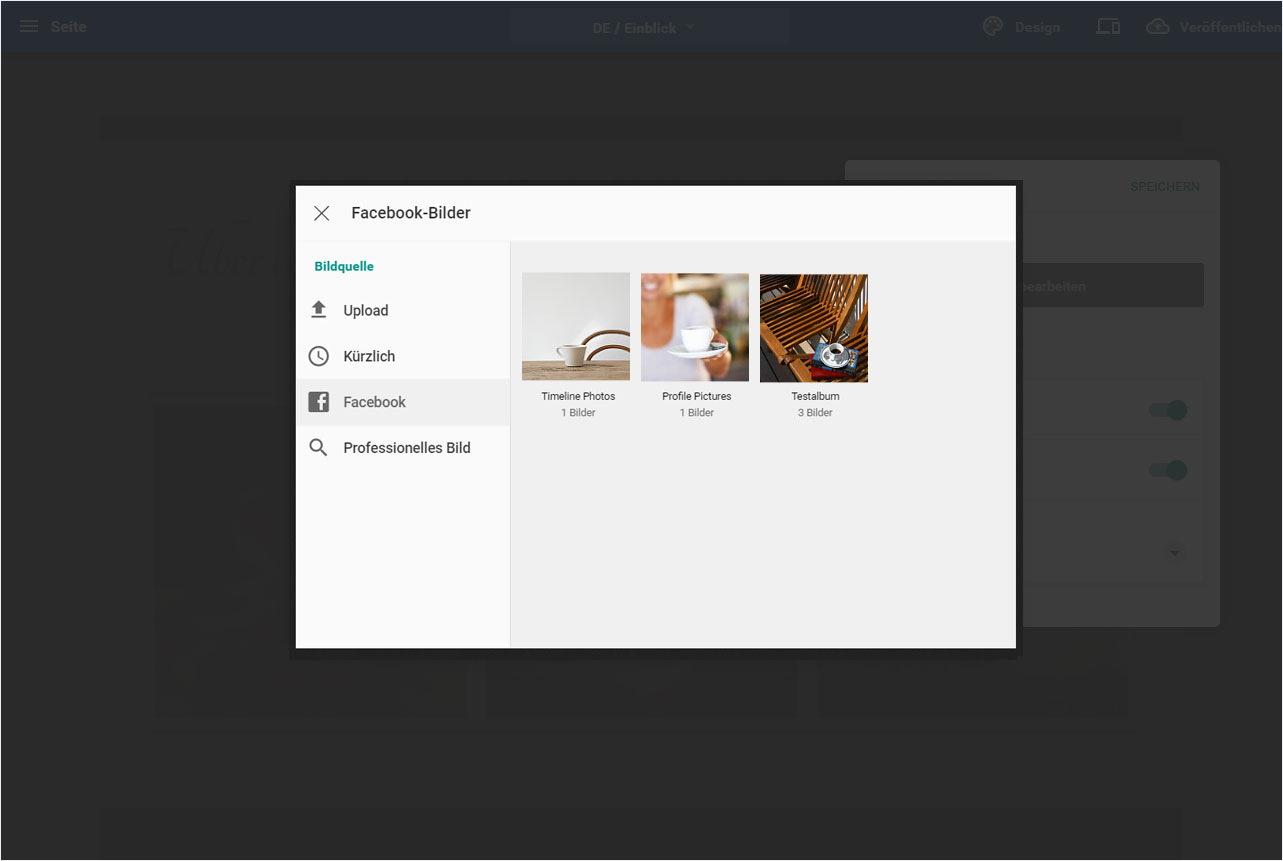Open the Timeline Photos album thumbnail
The height and width of the screenshot is (861, 1283).
pyautogui.click(x=576, y=327)
